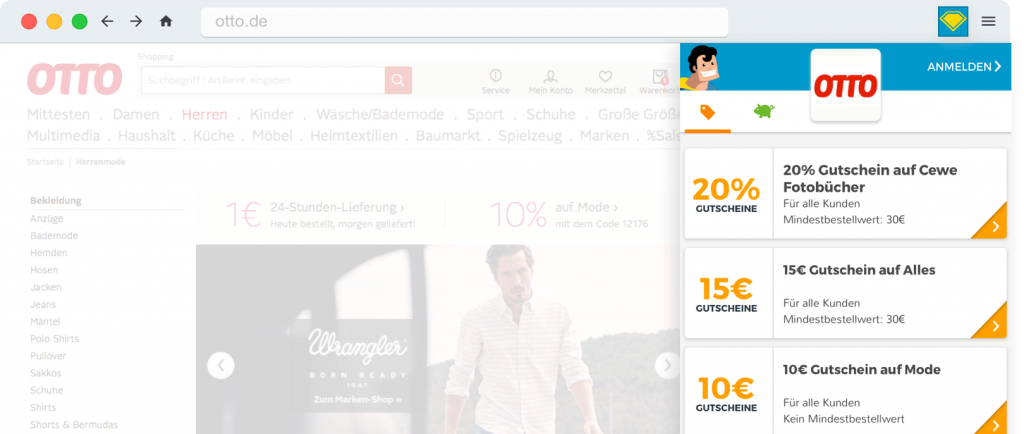Open the Herren menu category
Image resolution: width=1024 pixels, height=434 pixels.
click(204, 114)
